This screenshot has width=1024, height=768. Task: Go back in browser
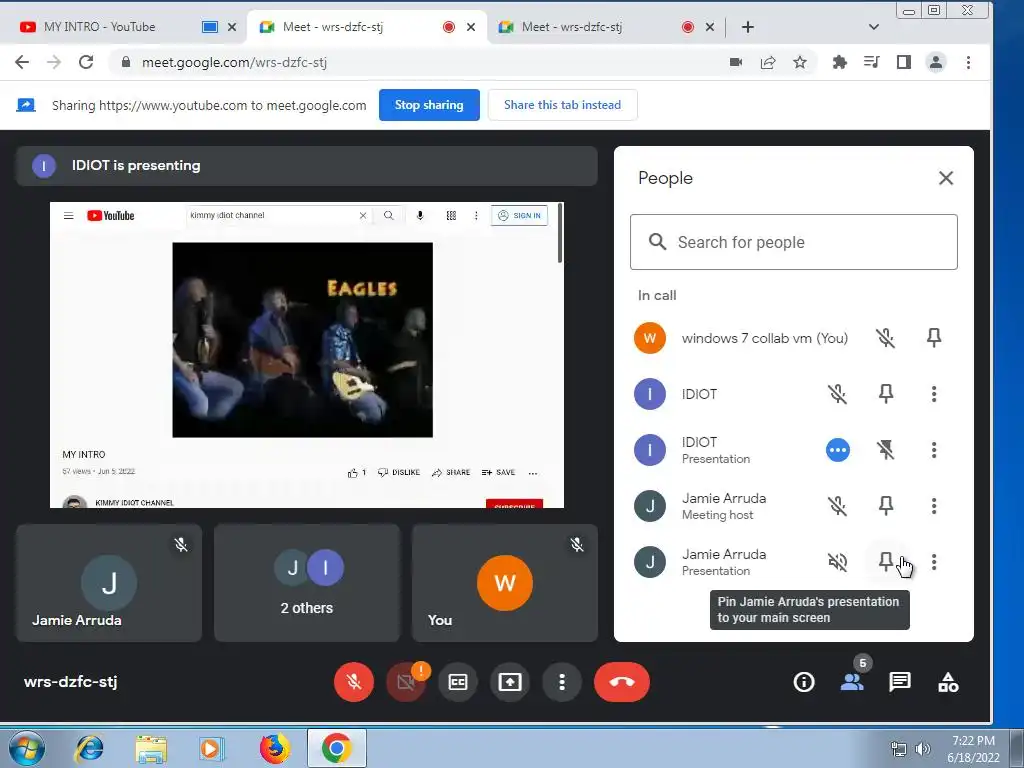point(22,62)
